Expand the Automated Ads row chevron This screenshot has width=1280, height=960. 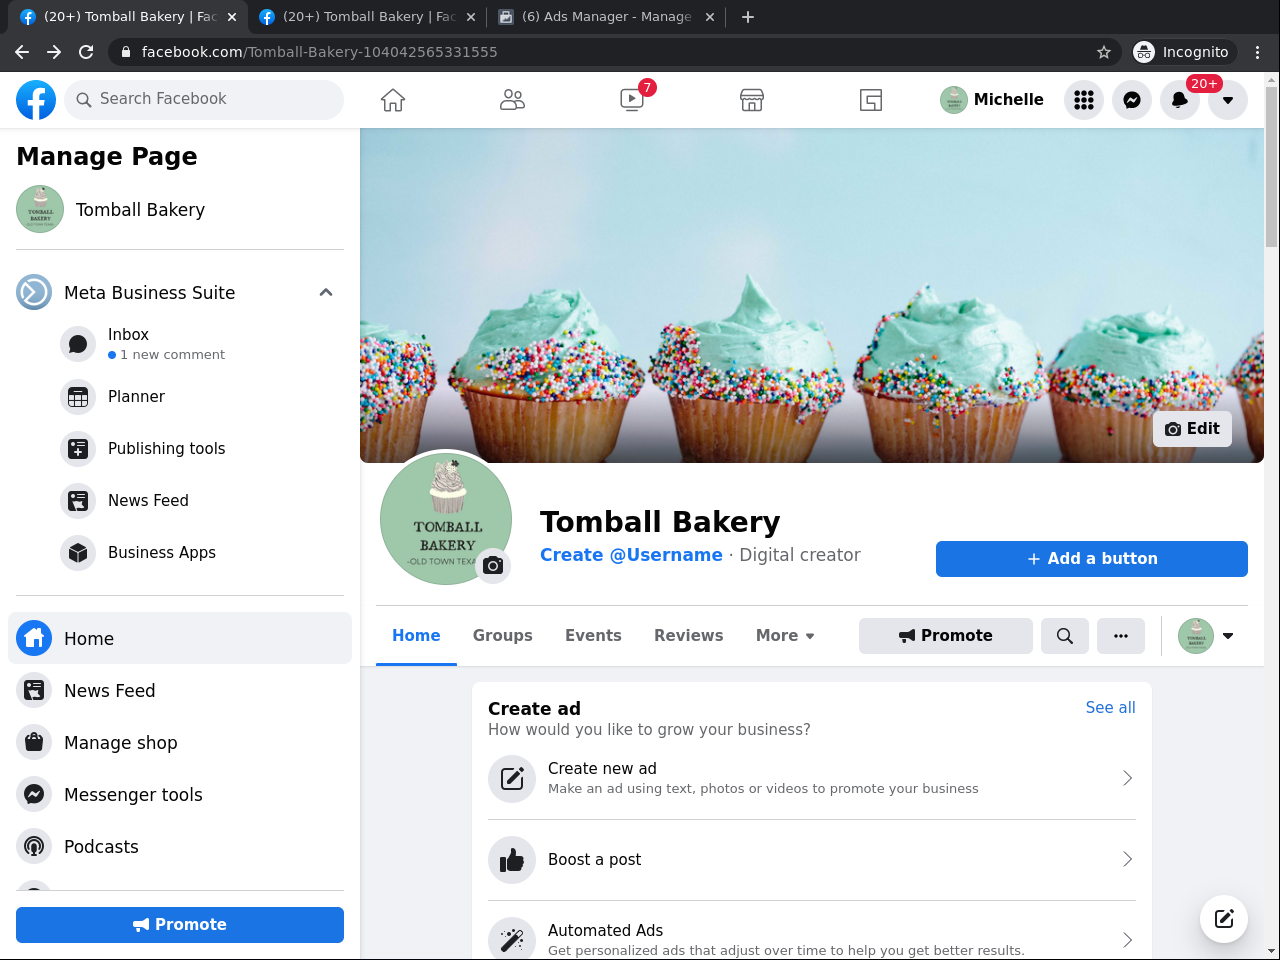point(1127,940)
